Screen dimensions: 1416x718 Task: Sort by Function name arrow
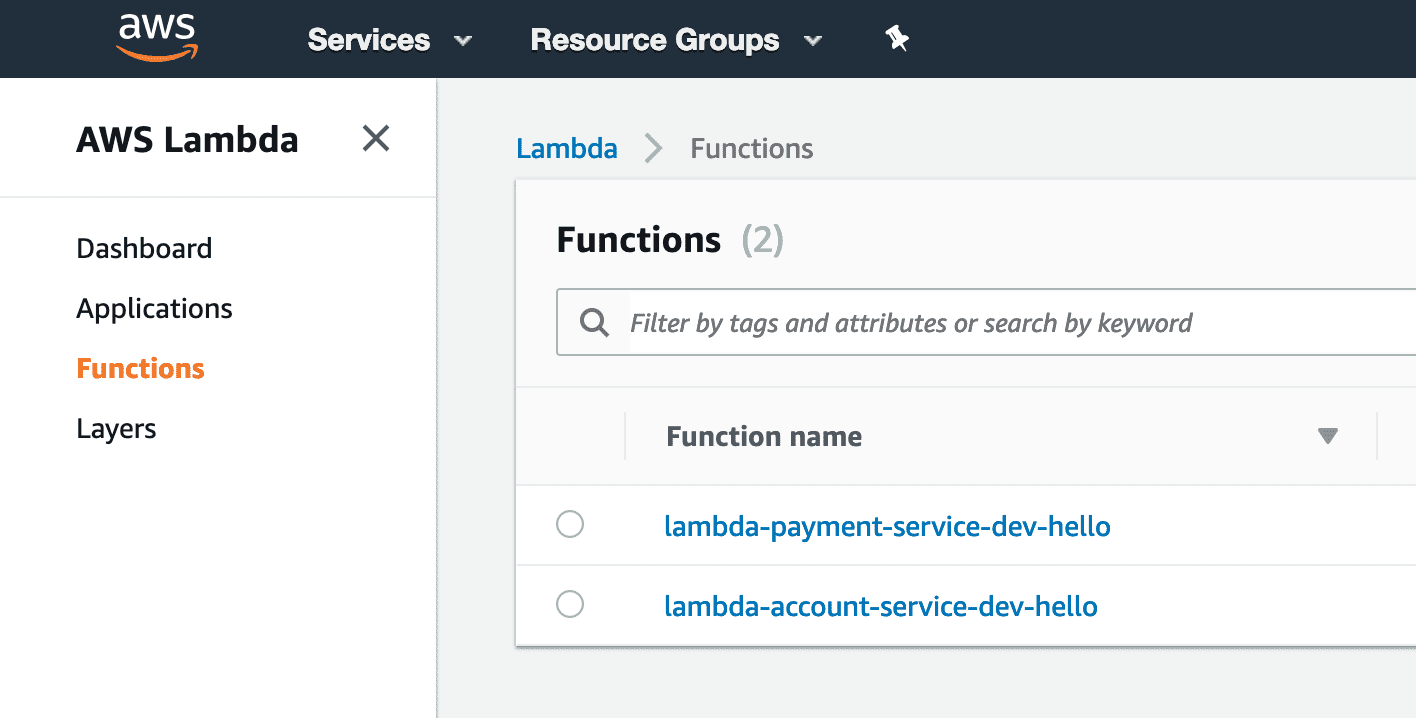tap(1328, 436)
